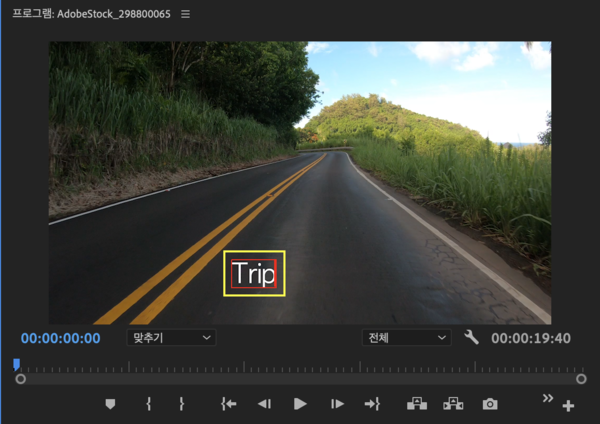Click the Mark Out bracket button
Viewport: 600px width, 424px height.
(x=182, y=404)
